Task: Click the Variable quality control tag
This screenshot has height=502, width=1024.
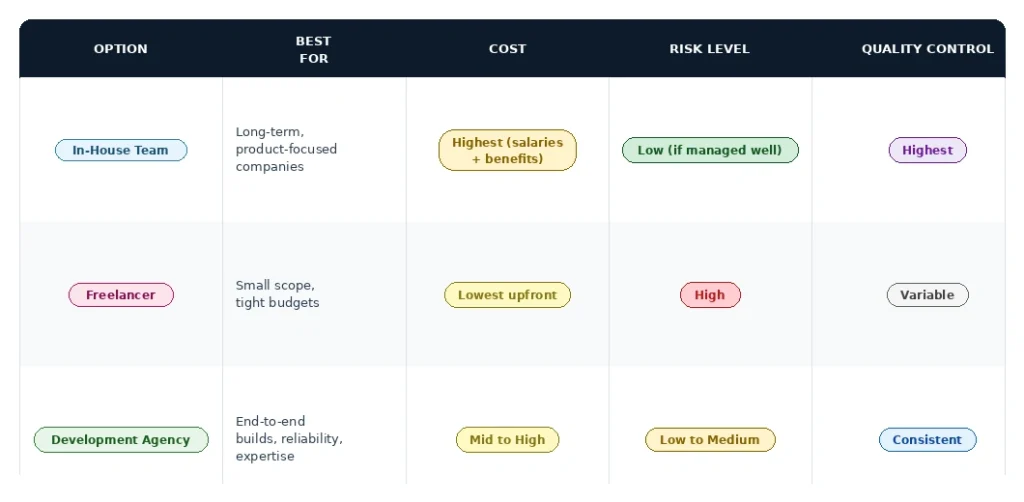Action: (927, 295)
